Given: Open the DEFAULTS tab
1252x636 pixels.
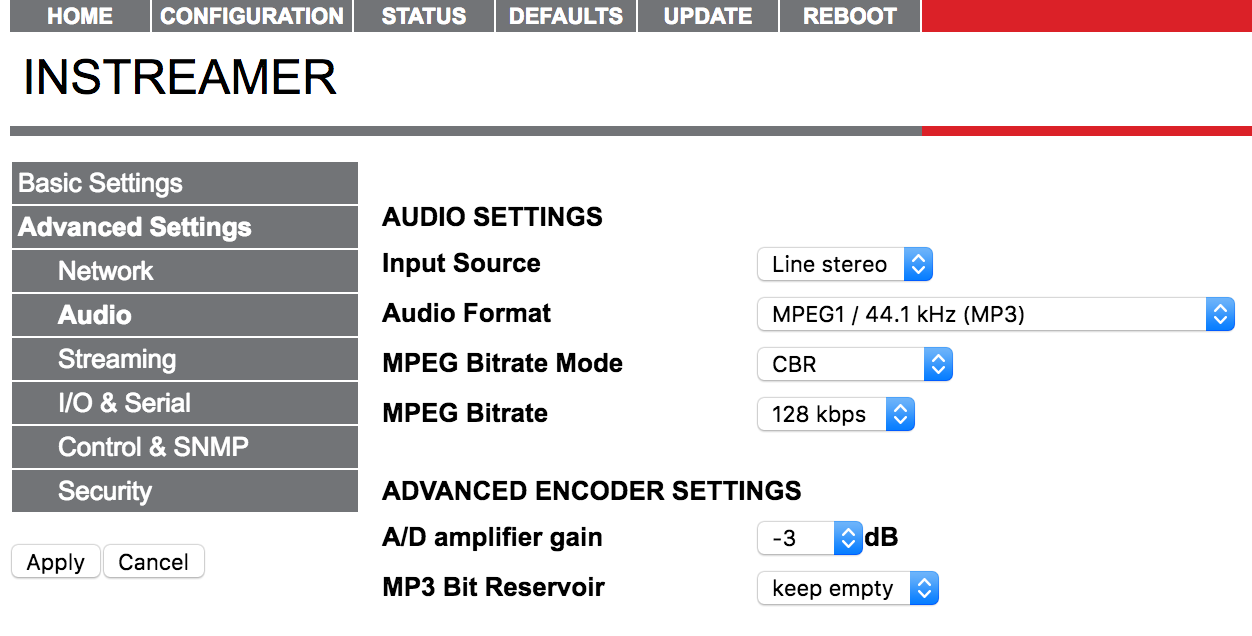Looking at the screenshot, I should click(x=566, y=16).
